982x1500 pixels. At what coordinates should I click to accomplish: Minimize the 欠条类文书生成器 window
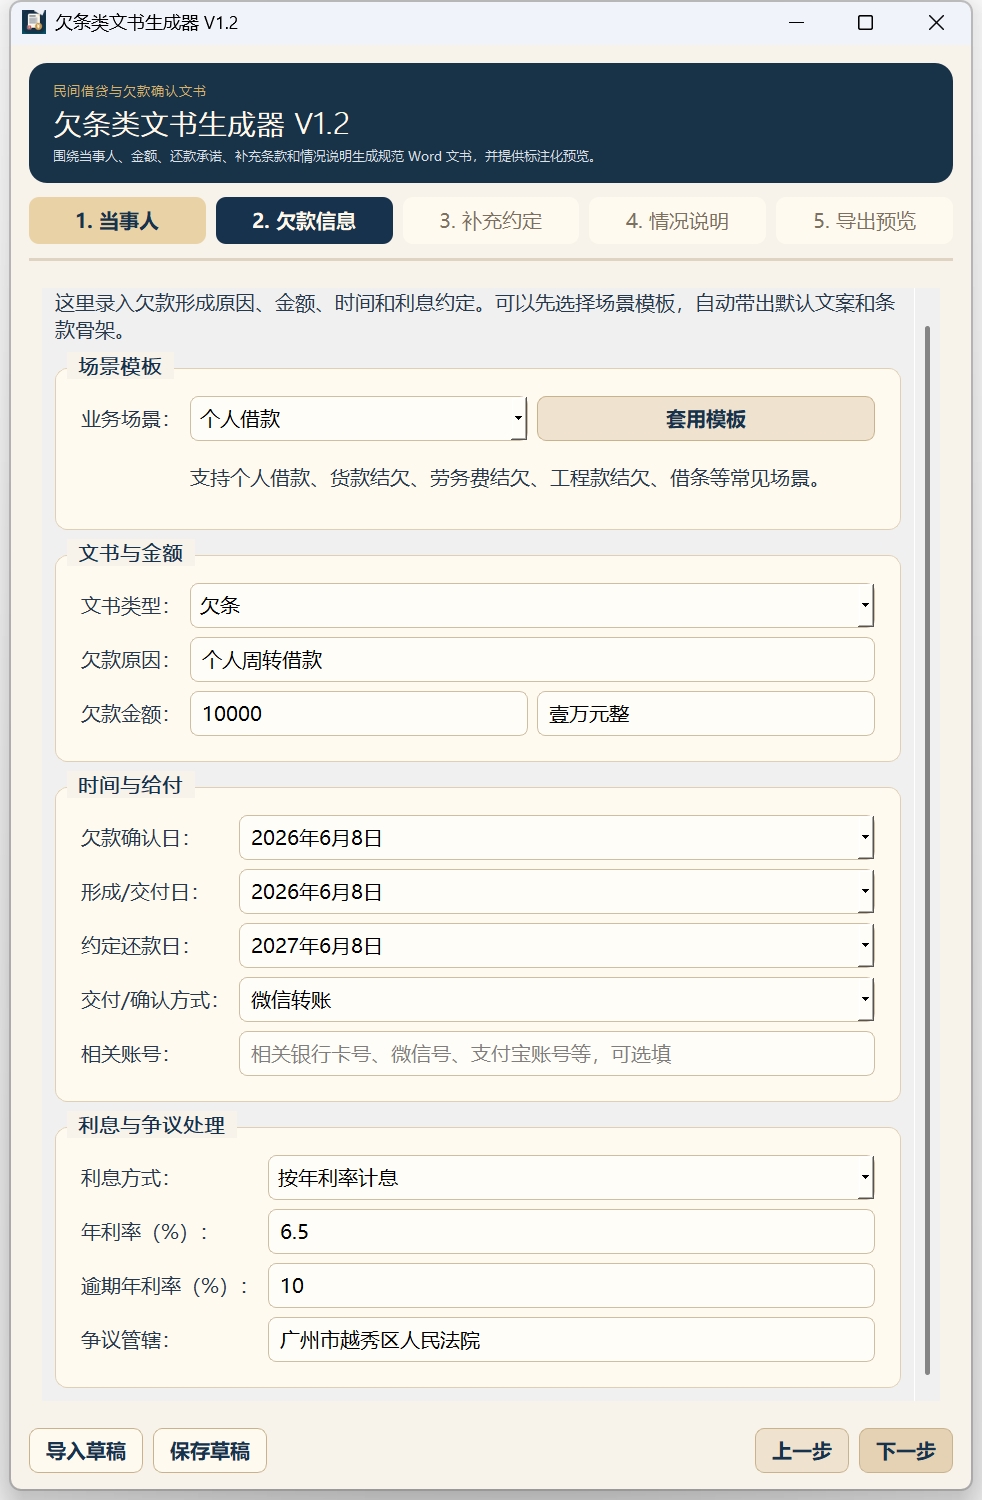click(797, 22)
